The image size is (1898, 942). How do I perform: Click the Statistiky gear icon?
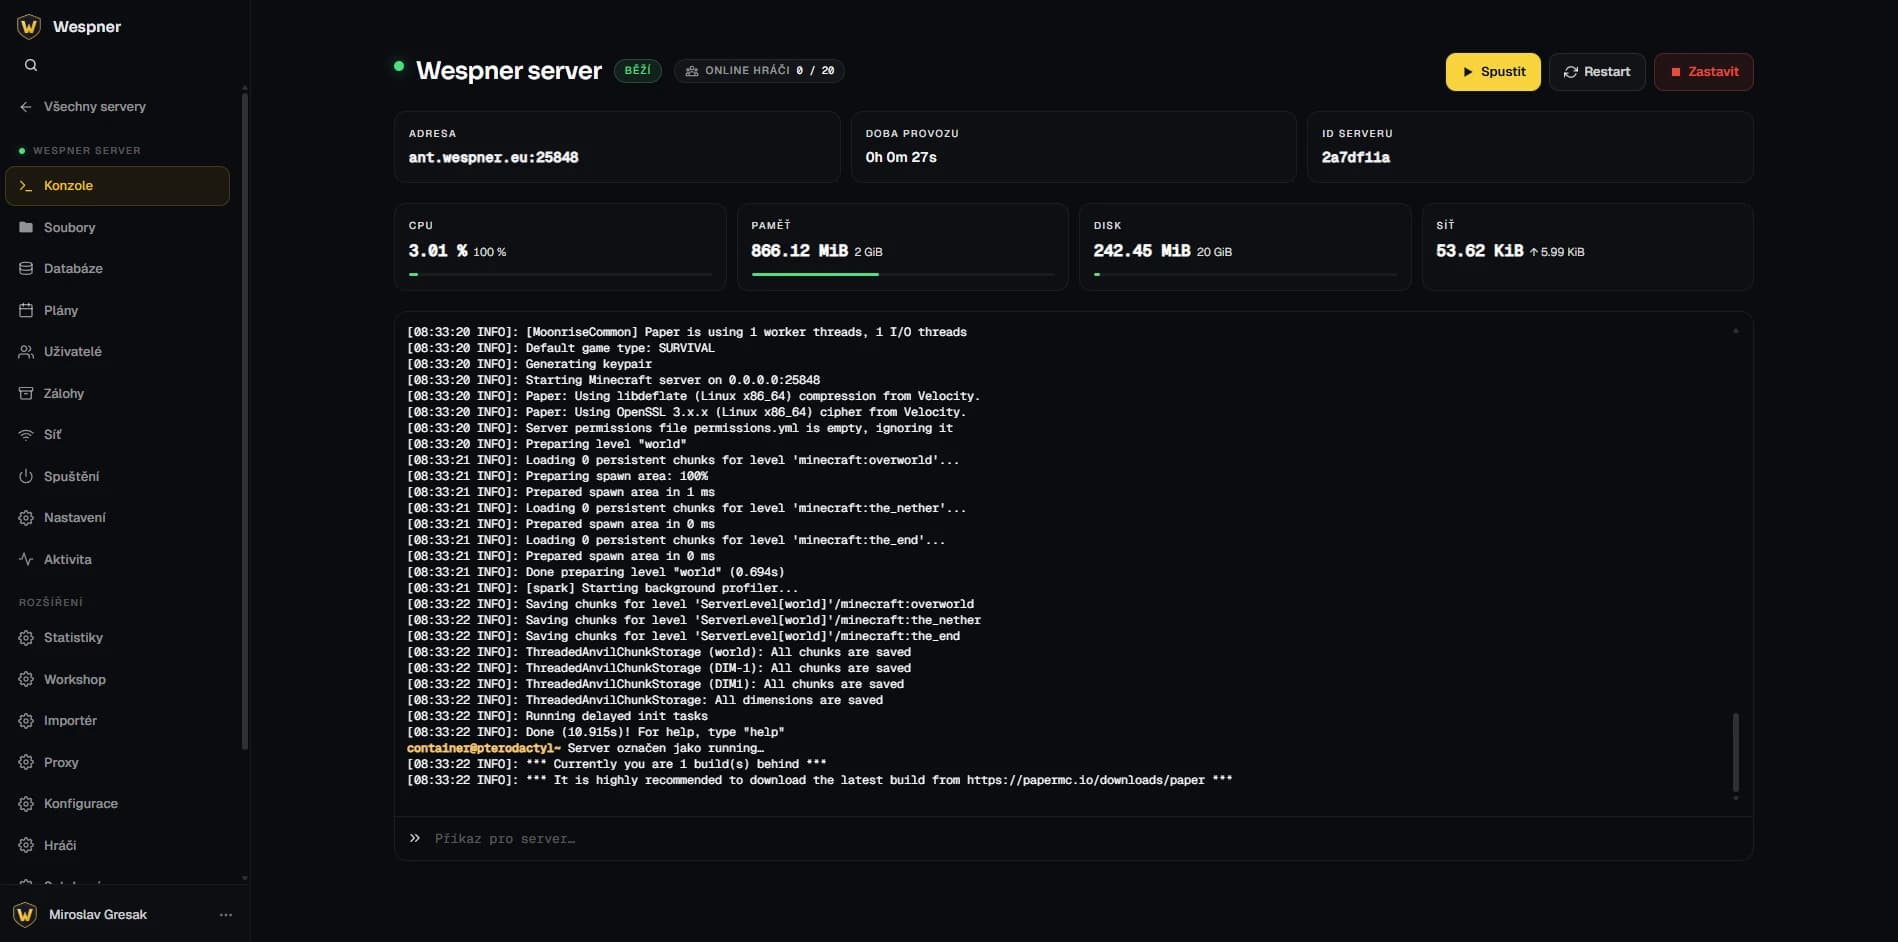pyautogui.click(x=26, y=638)
